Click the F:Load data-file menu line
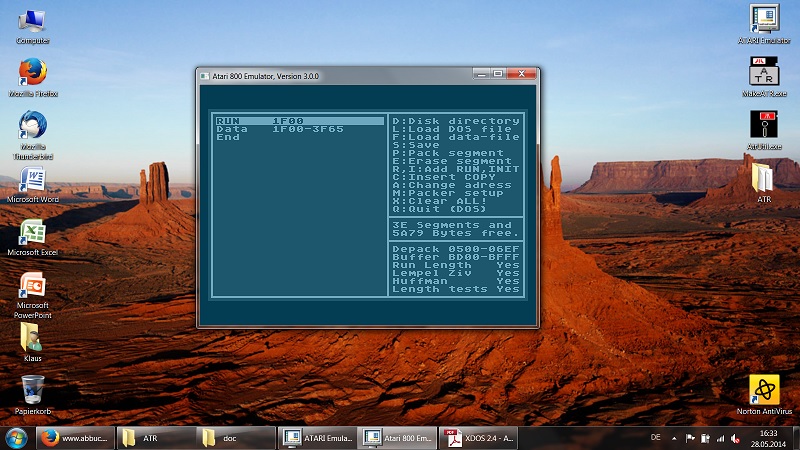The image size is (800, 450). (x=456, y=137)
